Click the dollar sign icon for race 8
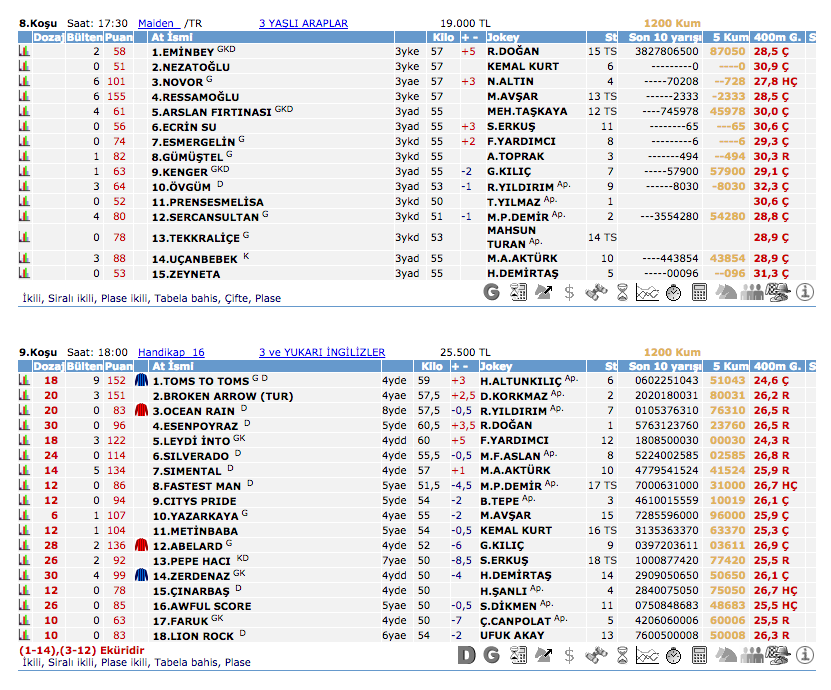 [x=569, y=292]
